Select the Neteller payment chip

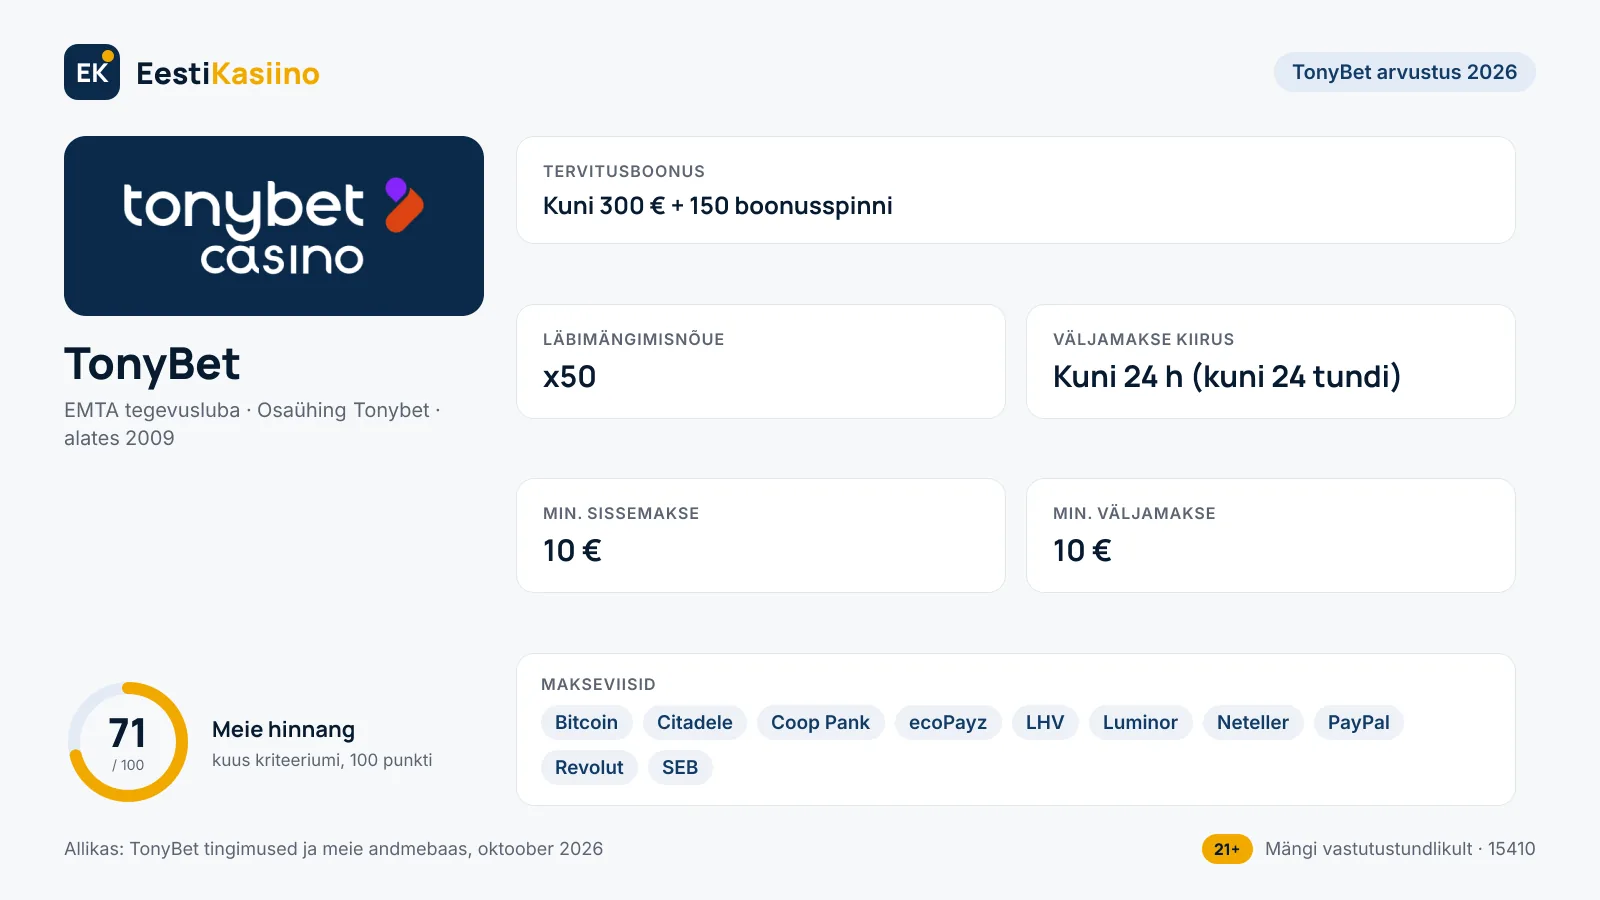[x=1253, y=723]
